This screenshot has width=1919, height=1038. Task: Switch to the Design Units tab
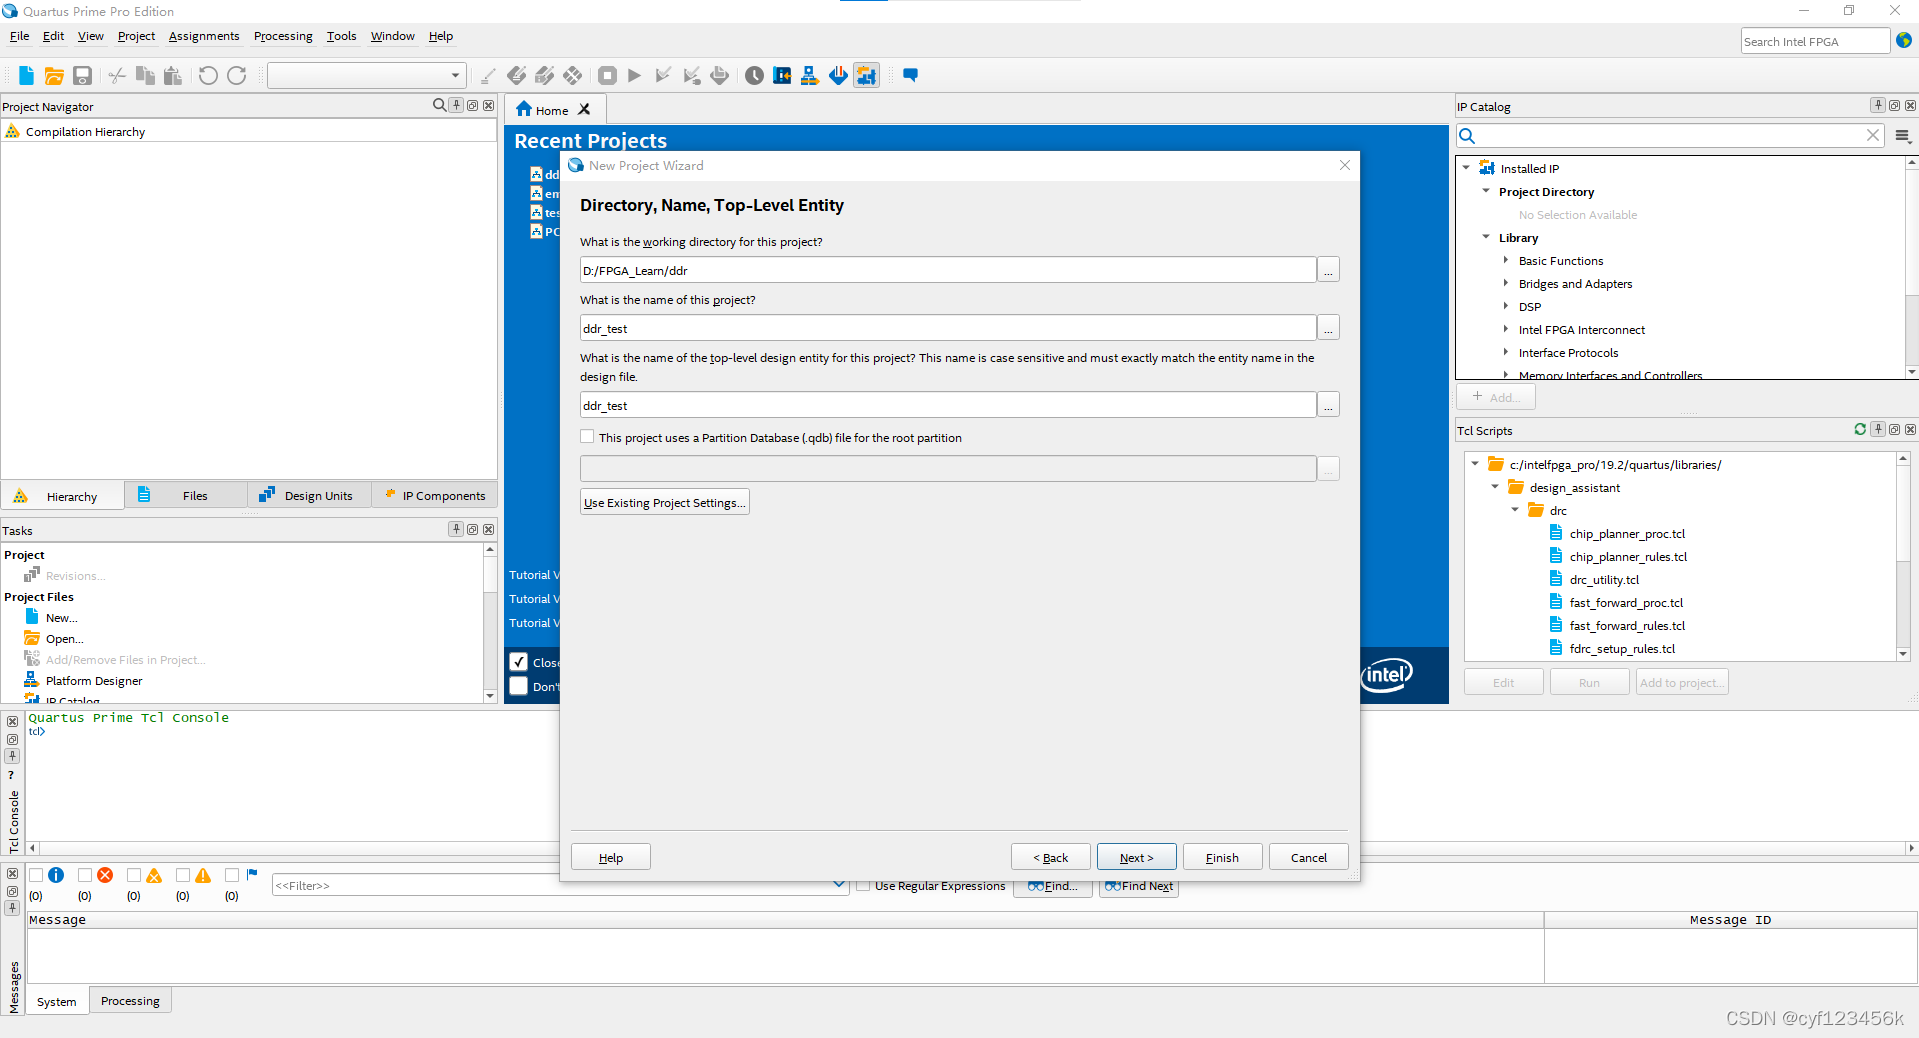coord(309,495)
